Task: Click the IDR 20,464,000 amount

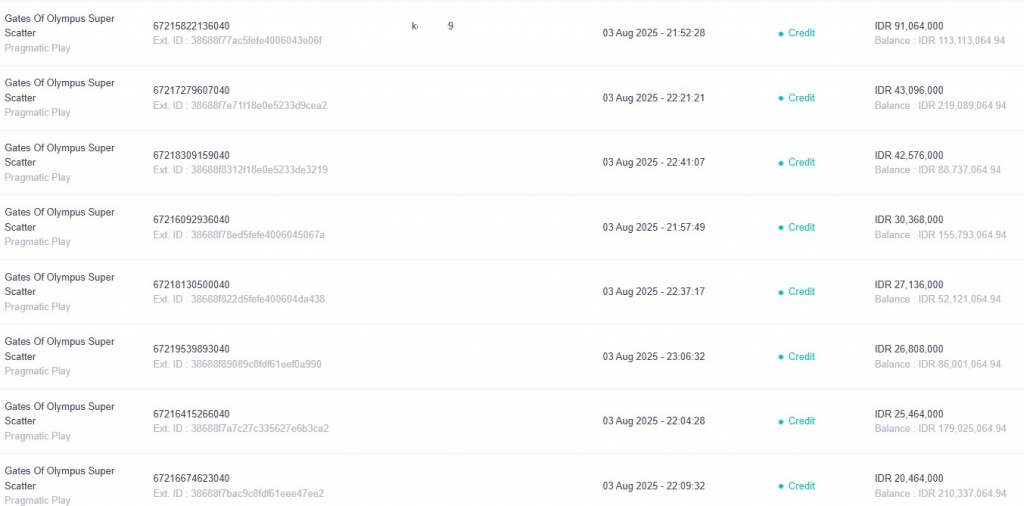Action: pyautogui.click(x=908, y=479)
